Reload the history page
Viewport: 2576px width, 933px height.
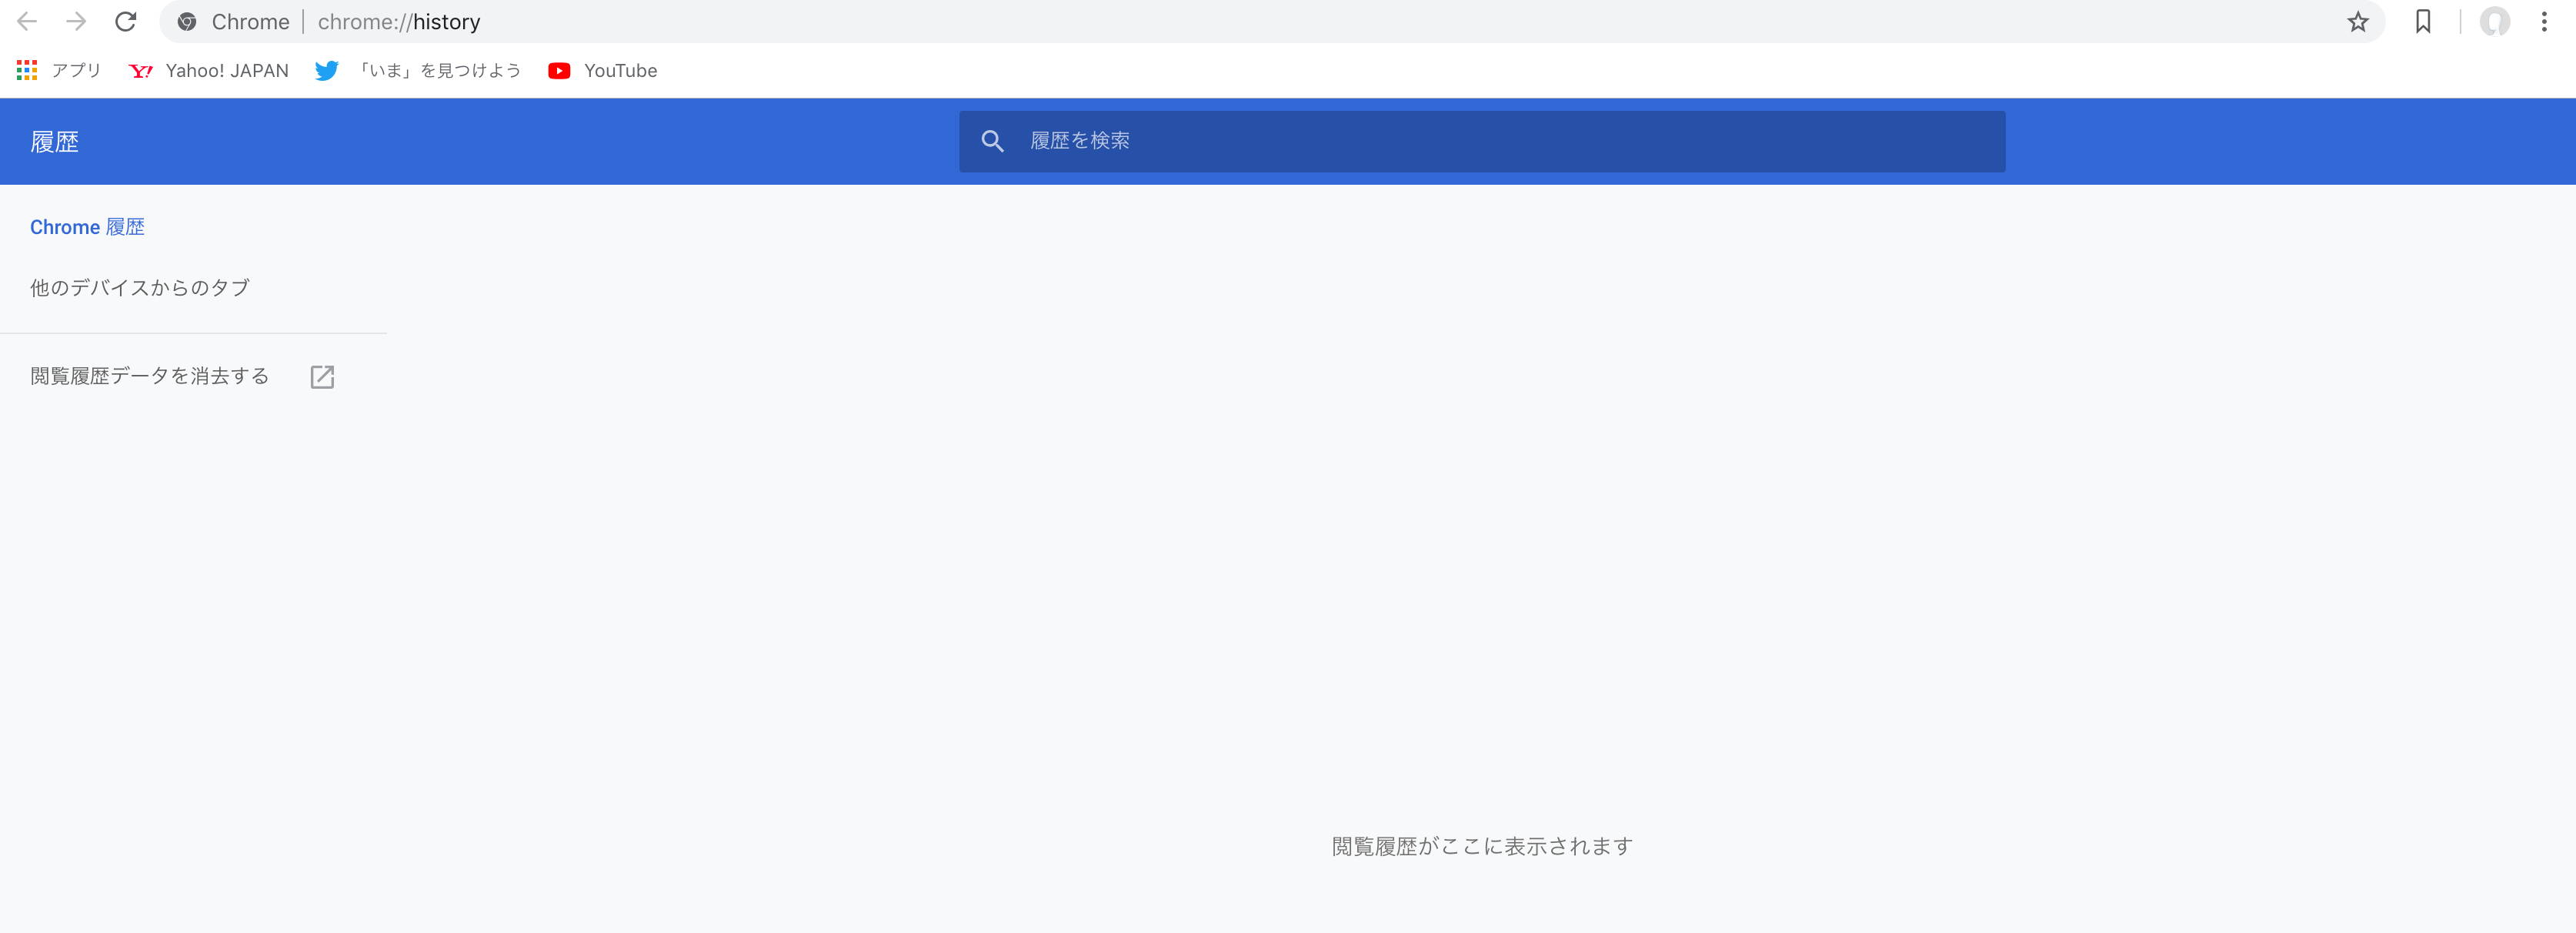125,21
